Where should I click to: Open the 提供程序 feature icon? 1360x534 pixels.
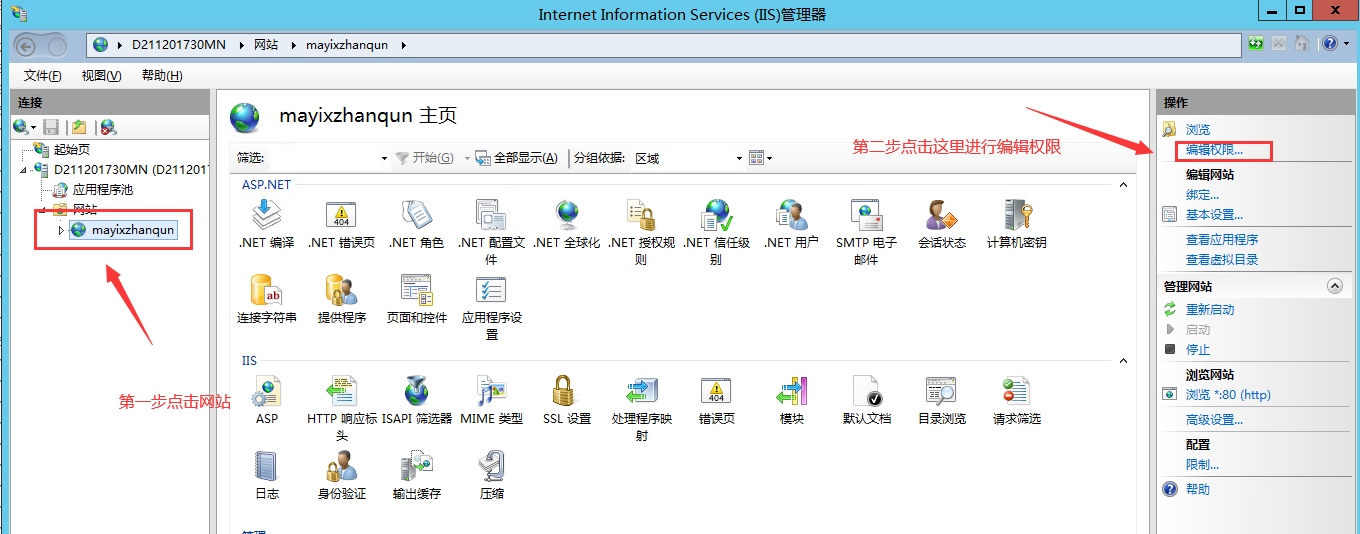(342, 289)
